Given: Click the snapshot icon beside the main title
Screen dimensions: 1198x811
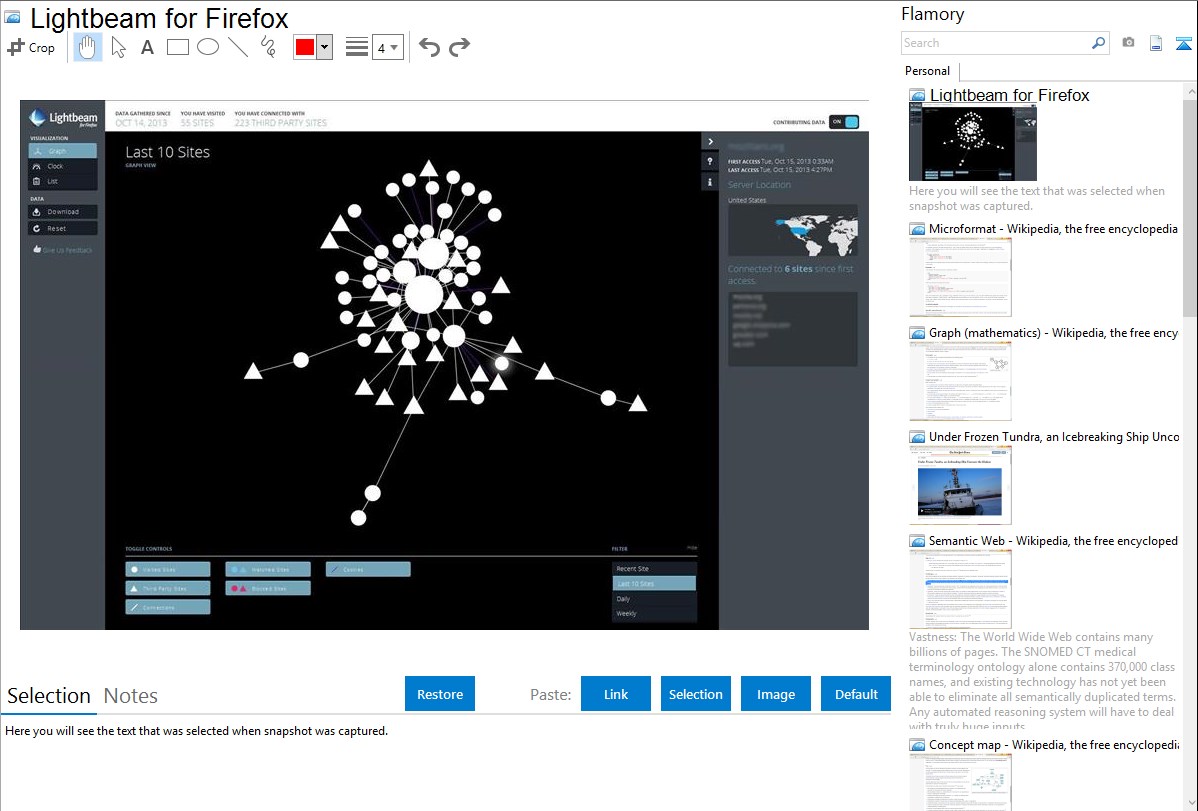Looking at the screenshot, I should pyautogui.click(x=12, y=16).
